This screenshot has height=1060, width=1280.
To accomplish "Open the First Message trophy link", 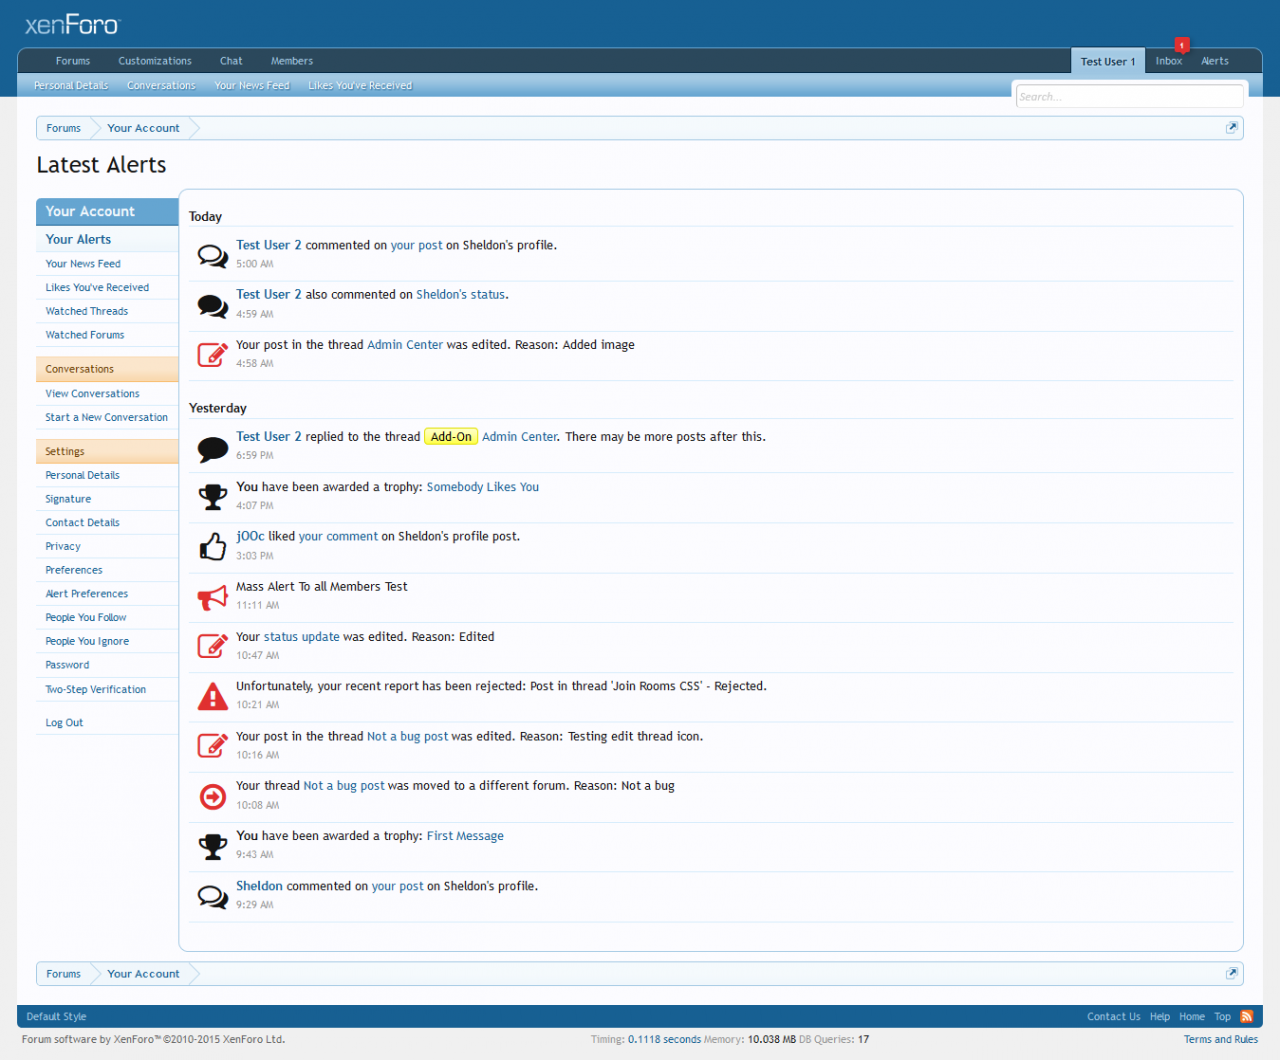I will 465,836.
